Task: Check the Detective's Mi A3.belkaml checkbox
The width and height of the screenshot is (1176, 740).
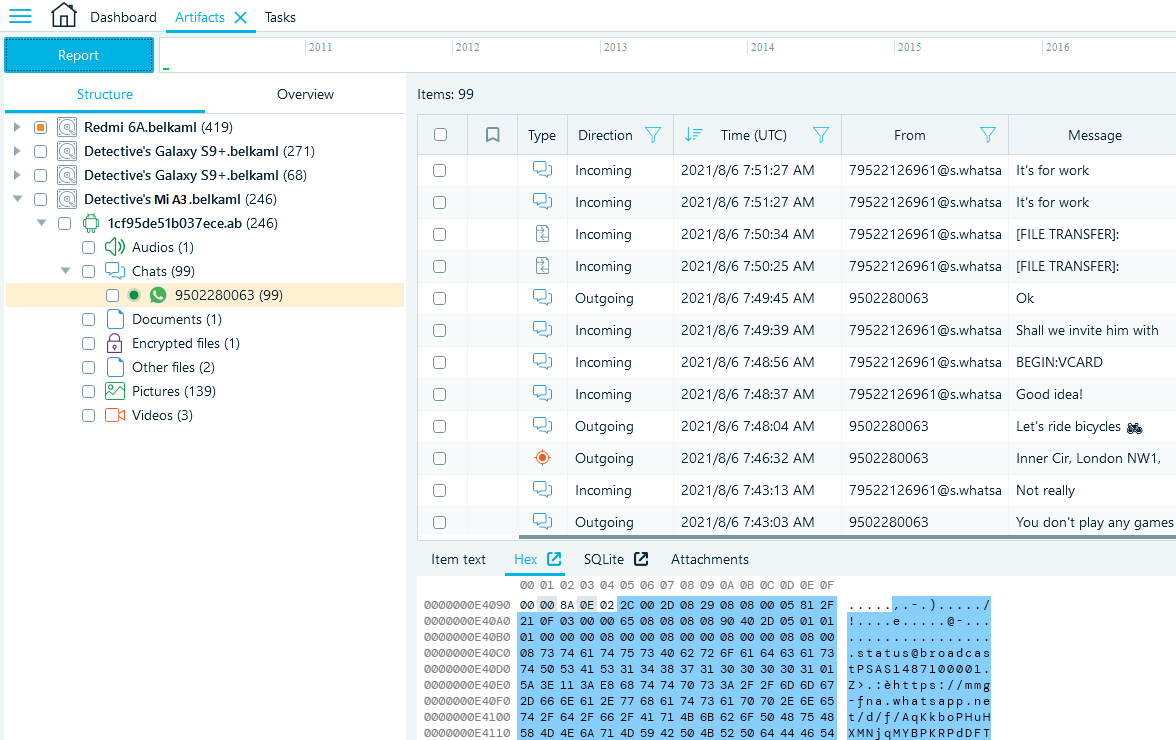Action: click(40, 199)
